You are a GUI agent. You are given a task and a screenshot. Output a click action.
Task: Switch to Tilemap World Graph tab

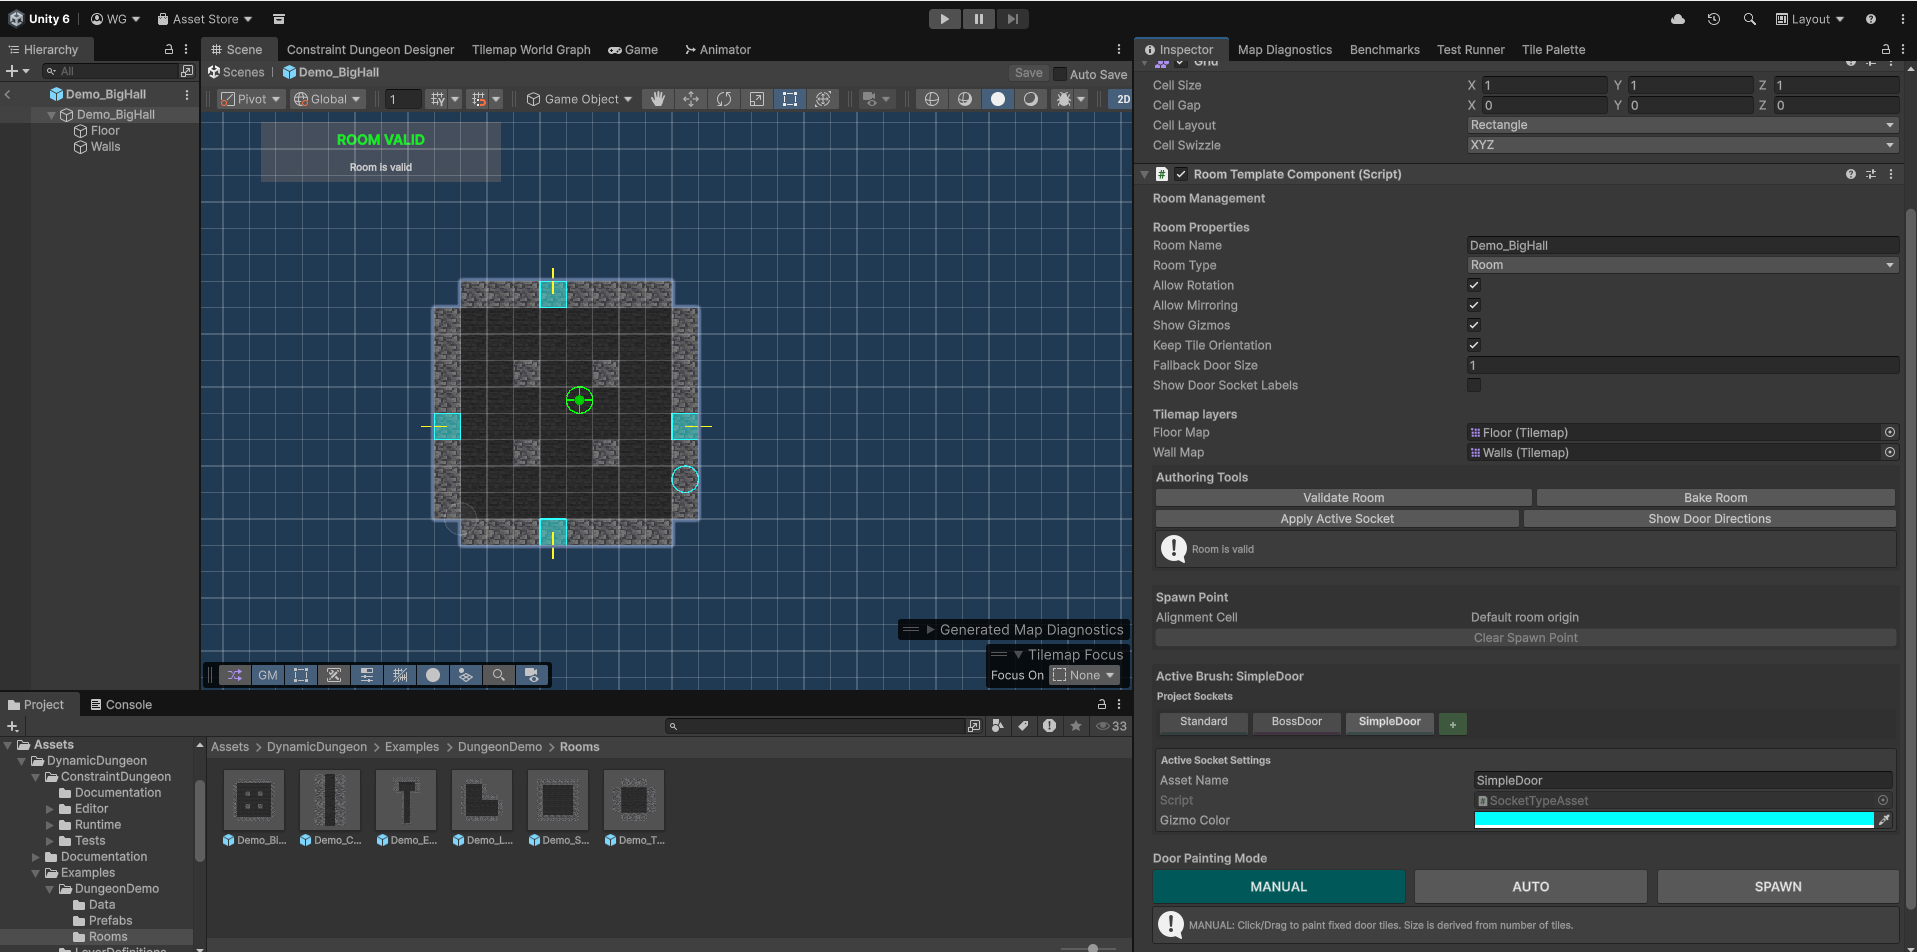[x=531, y=49]
